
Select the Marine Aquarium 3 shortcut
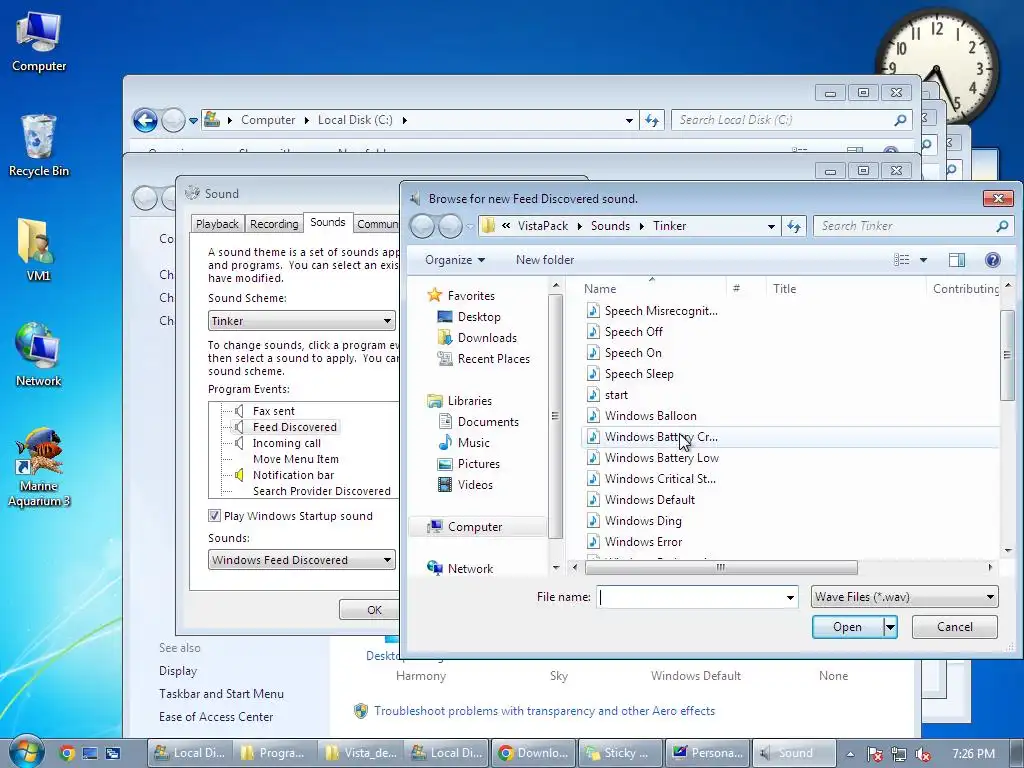click(x=39, y=468)
